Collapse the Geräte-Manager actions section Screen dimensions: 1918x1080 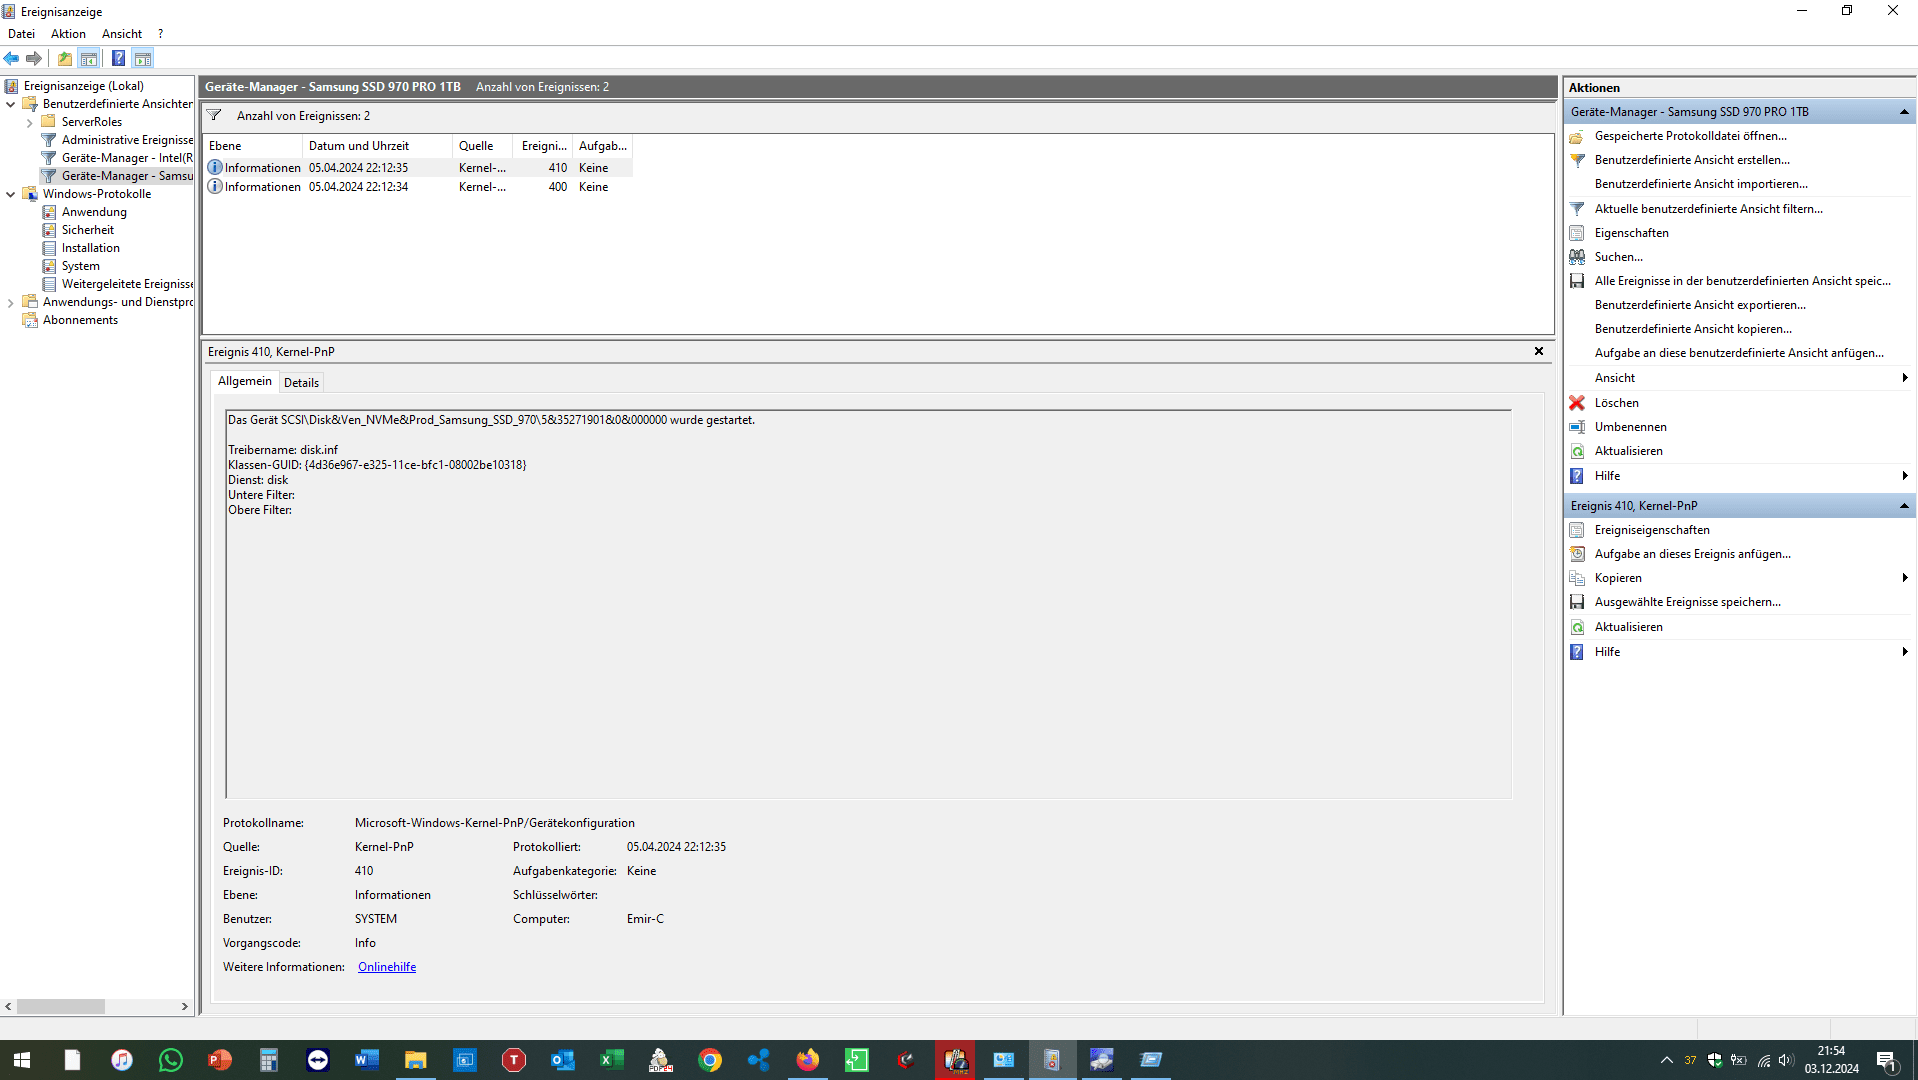1904,112
